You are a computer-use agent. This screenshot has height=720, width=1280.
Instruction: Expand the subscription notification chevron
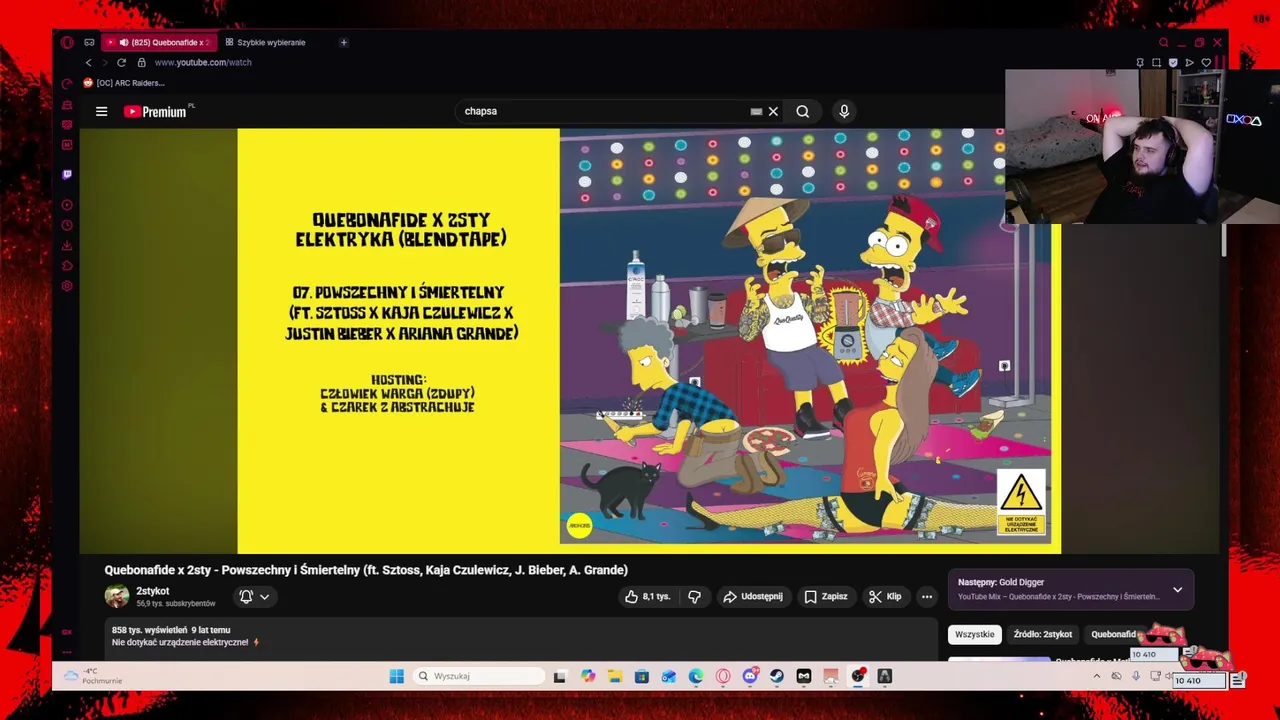[x=264, y=596]
